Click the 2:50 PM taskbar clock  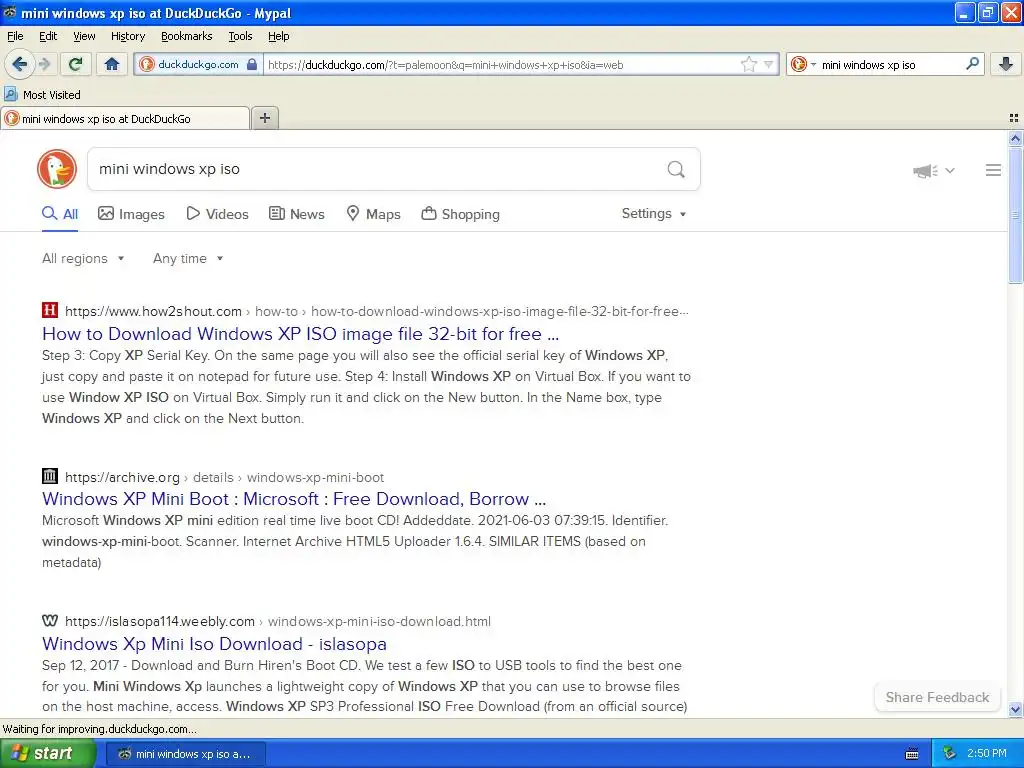pos(987,754)
